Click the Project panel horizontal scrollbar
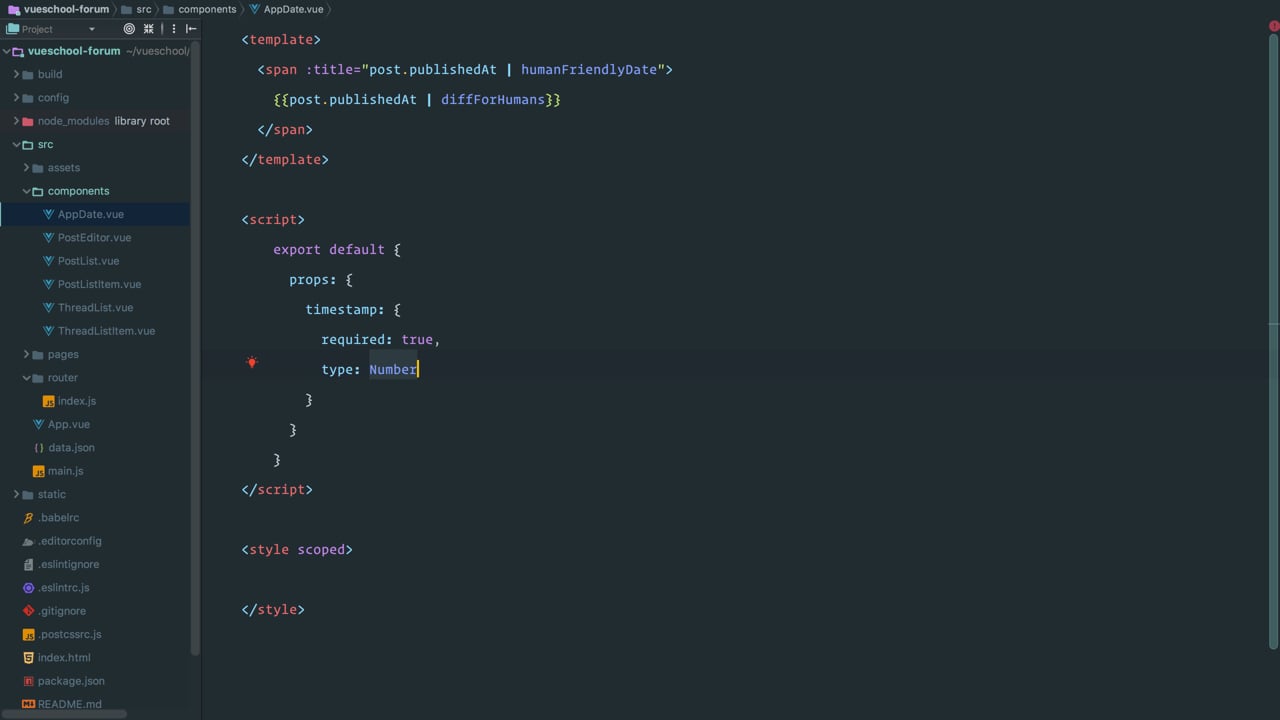 click(63, 714)
